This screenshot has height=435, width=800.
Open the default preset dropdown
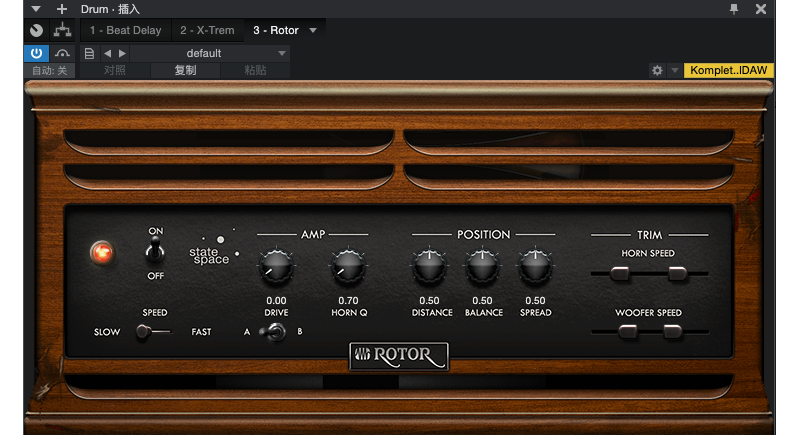click(x=210, y=53)
